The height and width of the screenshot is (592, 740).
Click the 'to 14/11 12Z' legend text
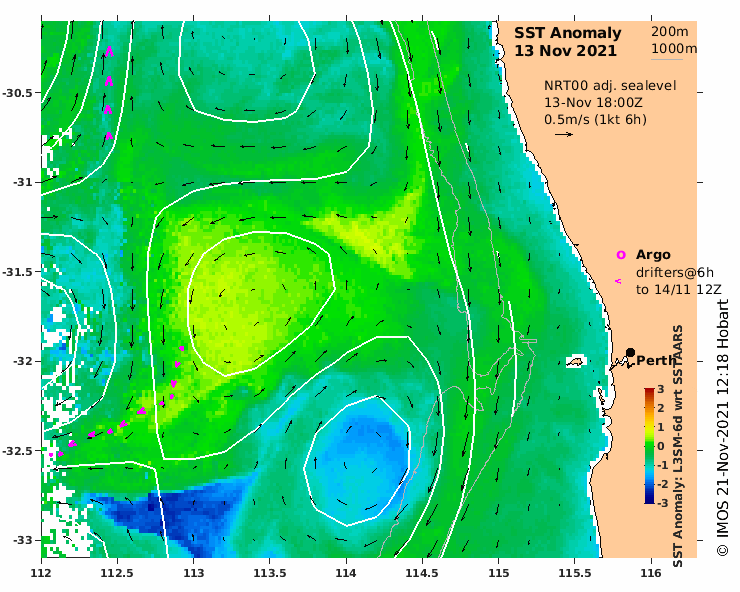click(679, 290)
